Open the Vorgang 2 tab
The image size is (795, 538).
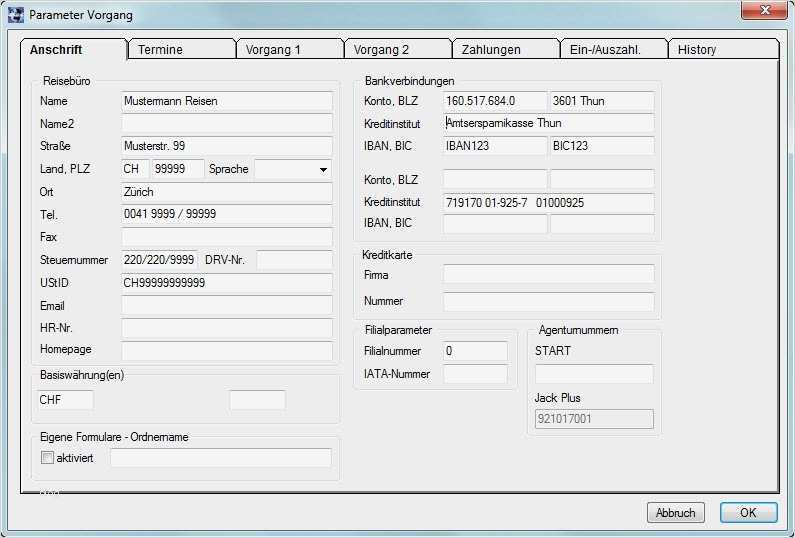(x=398, y=50)
